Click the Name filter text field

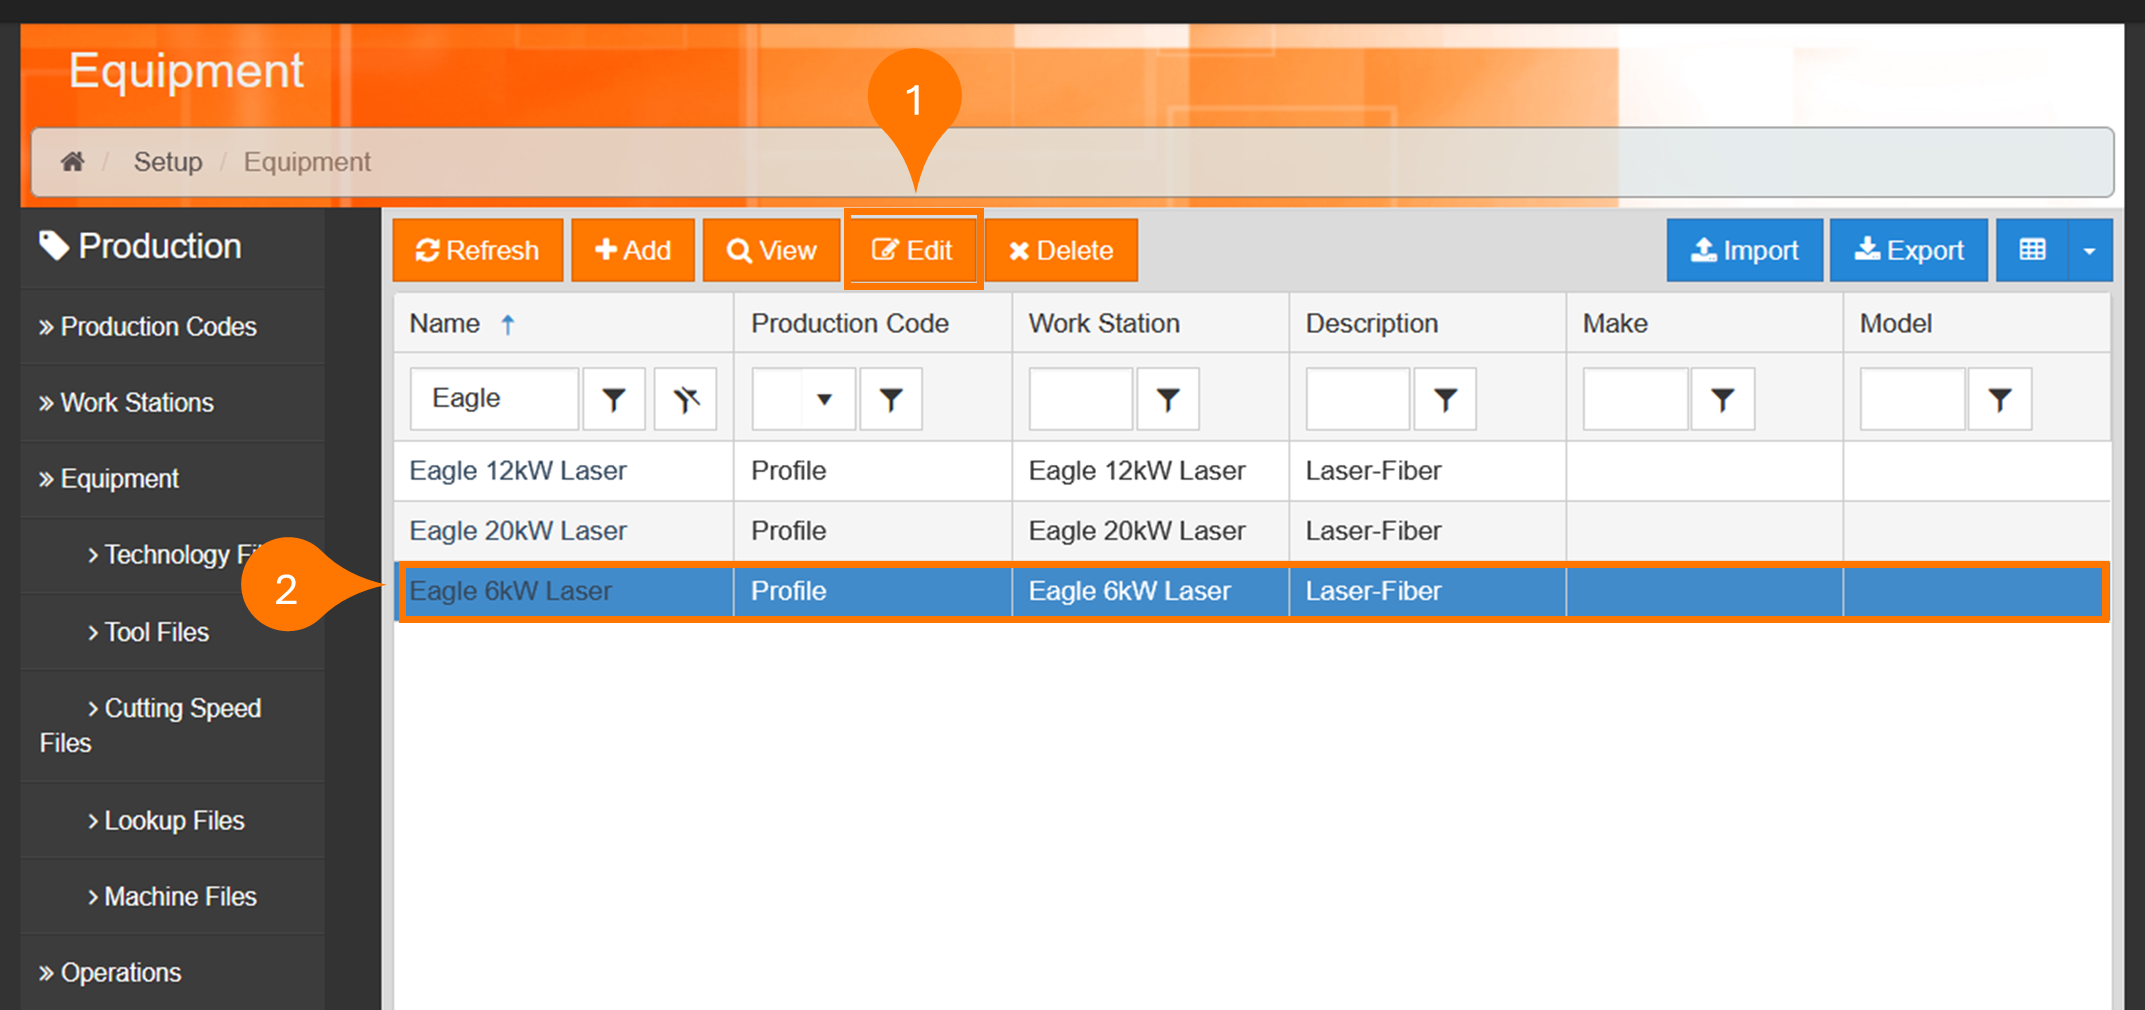click(494, 399)
